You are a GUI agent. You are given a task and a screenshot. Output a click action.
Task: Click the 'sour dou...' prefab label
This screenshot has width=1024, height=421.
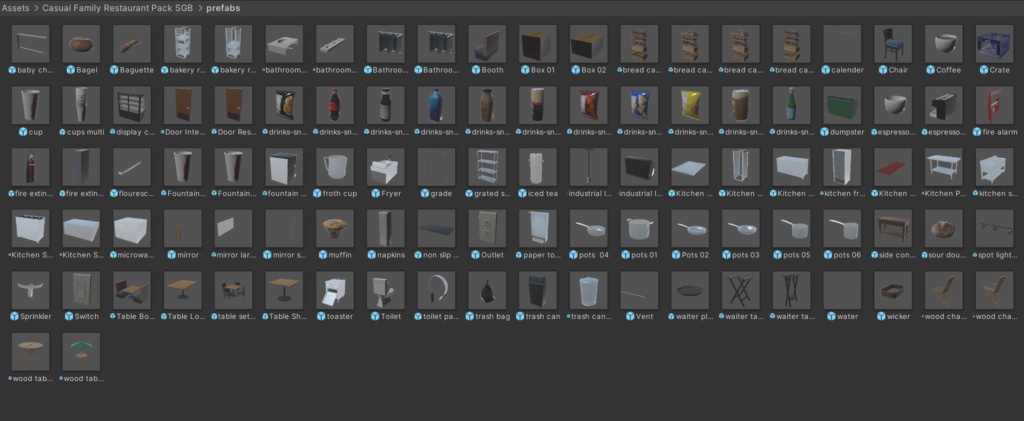click(x=948, y=255)
